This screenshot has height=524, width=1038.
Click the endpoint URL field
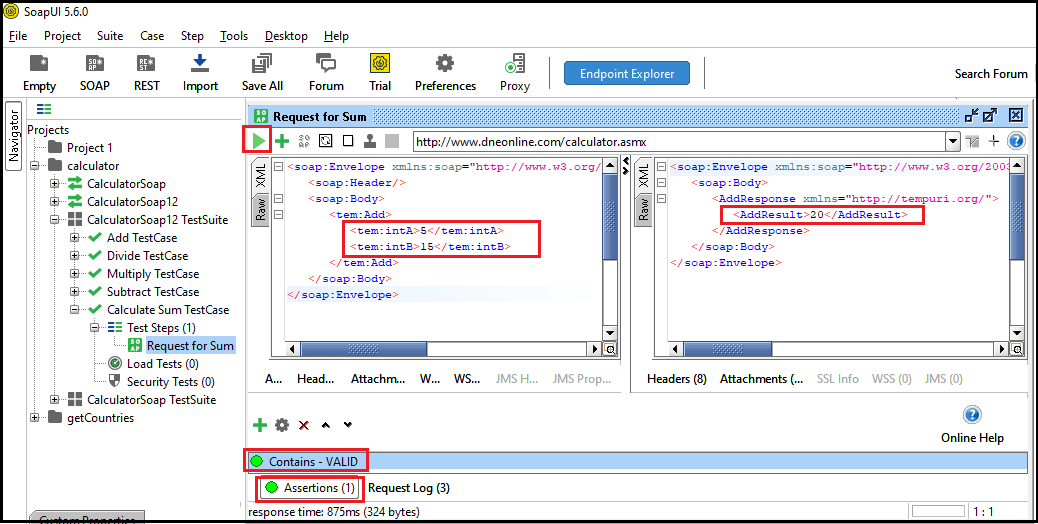[679, 141]
